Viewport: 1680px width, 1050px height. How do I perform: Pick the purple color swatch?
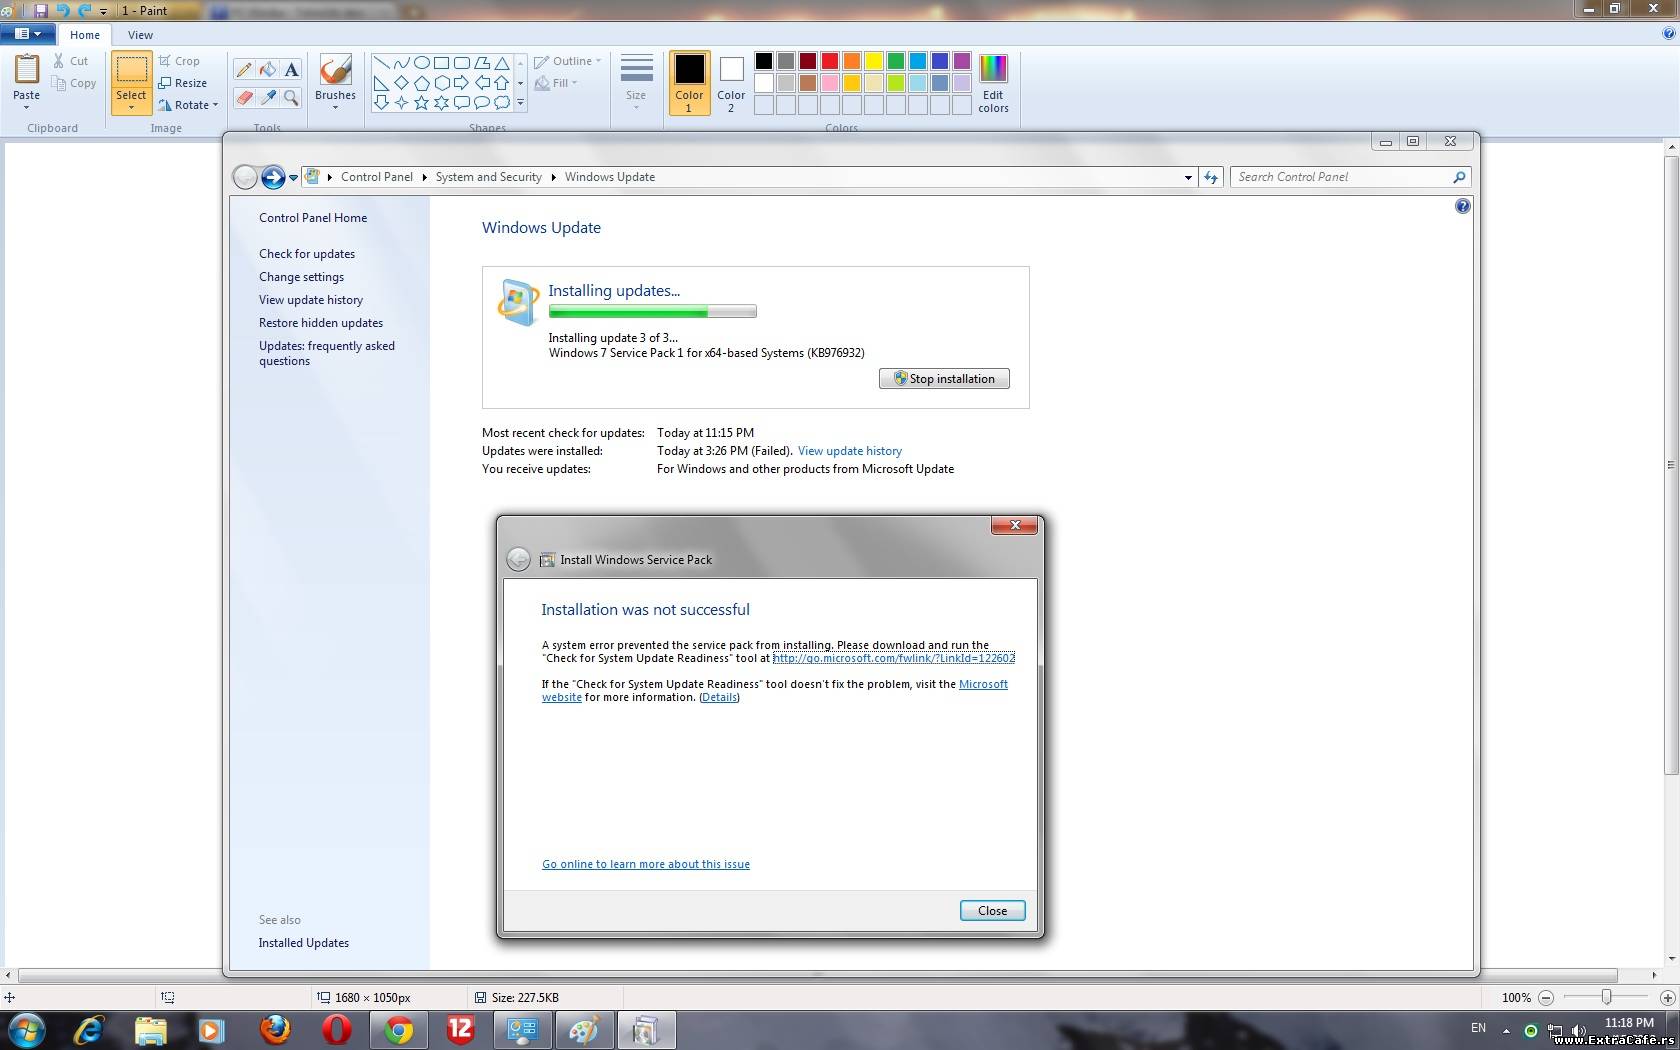962,61
